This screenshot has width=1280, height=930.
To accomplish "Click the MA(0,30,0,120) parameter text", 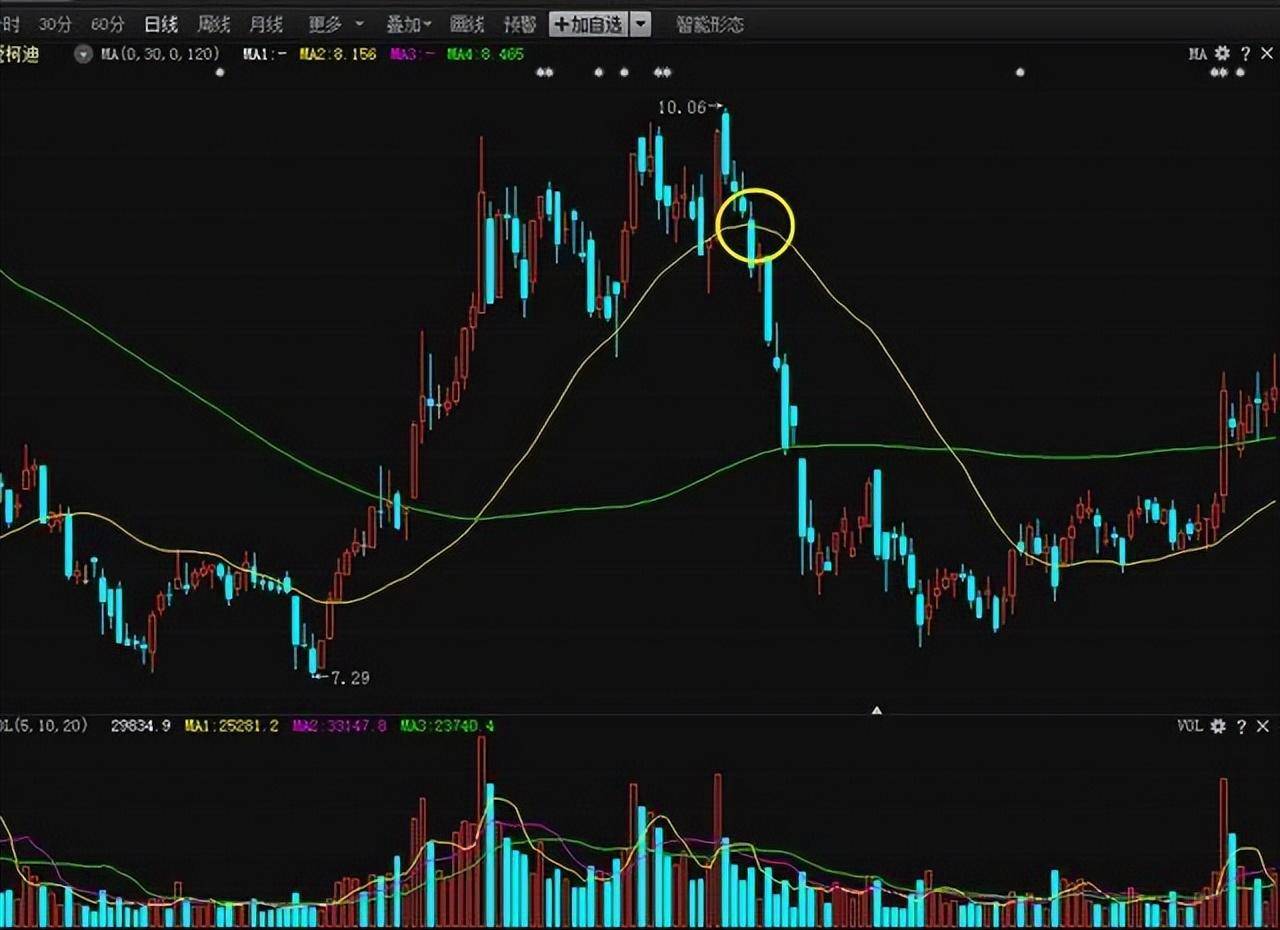I will (160, 54).
